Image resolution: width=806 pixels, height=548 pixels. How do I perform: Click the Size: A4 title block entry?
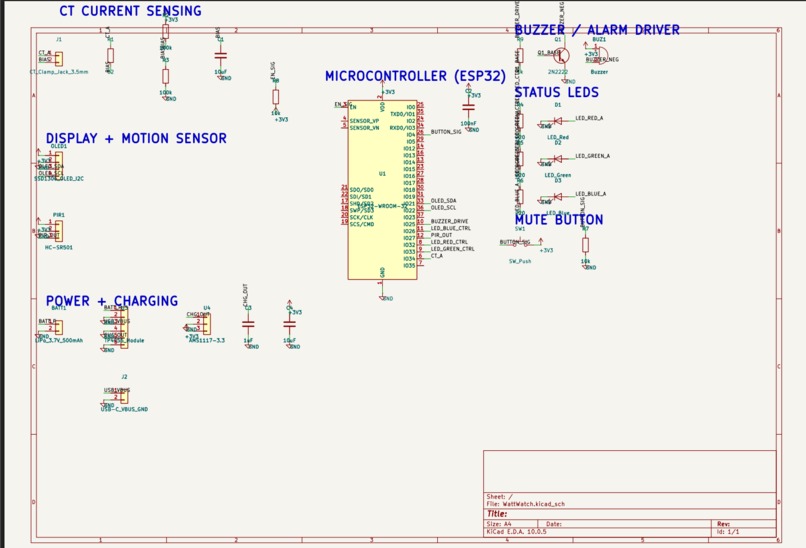499,524
